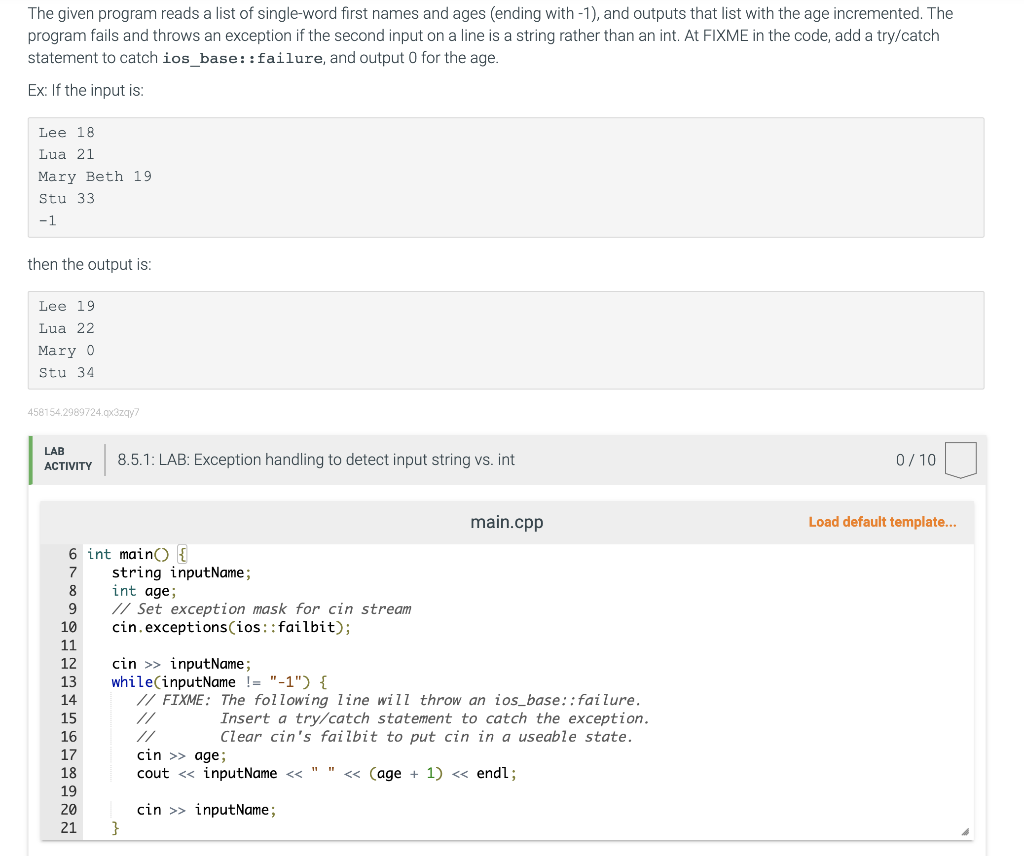Click the Load default template link

[882, 522]
